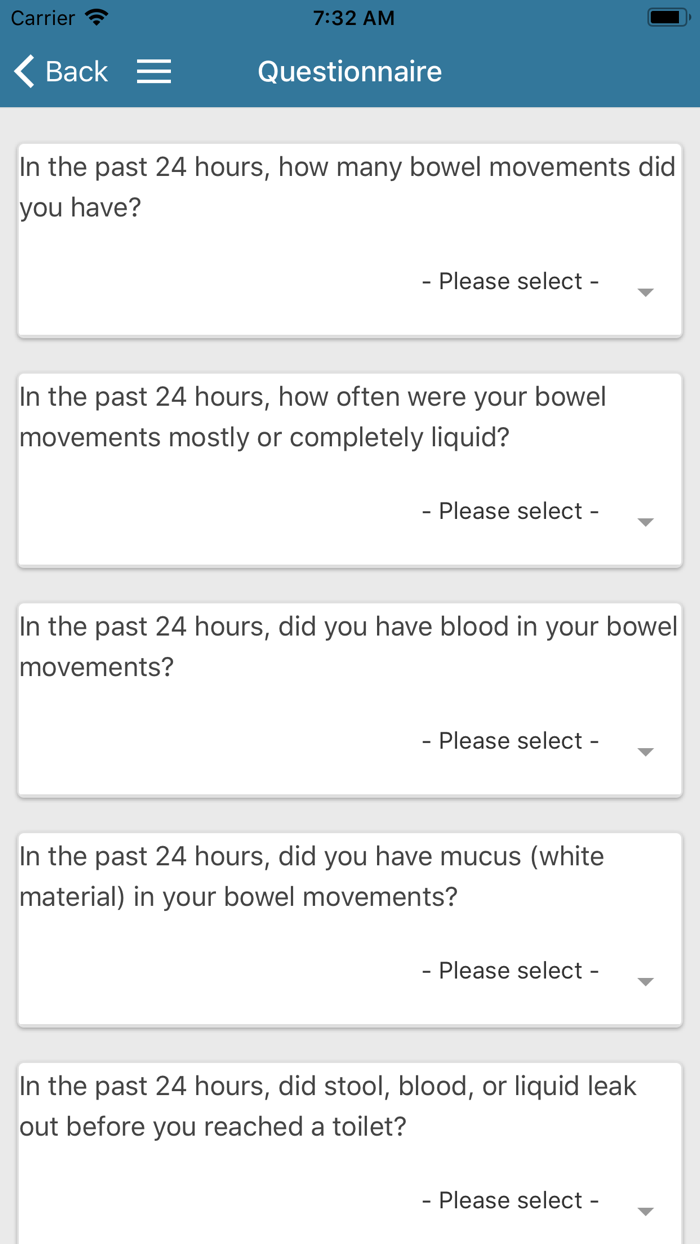
Task: Tap the stool leak before toilet question text
Action: 328,1106
